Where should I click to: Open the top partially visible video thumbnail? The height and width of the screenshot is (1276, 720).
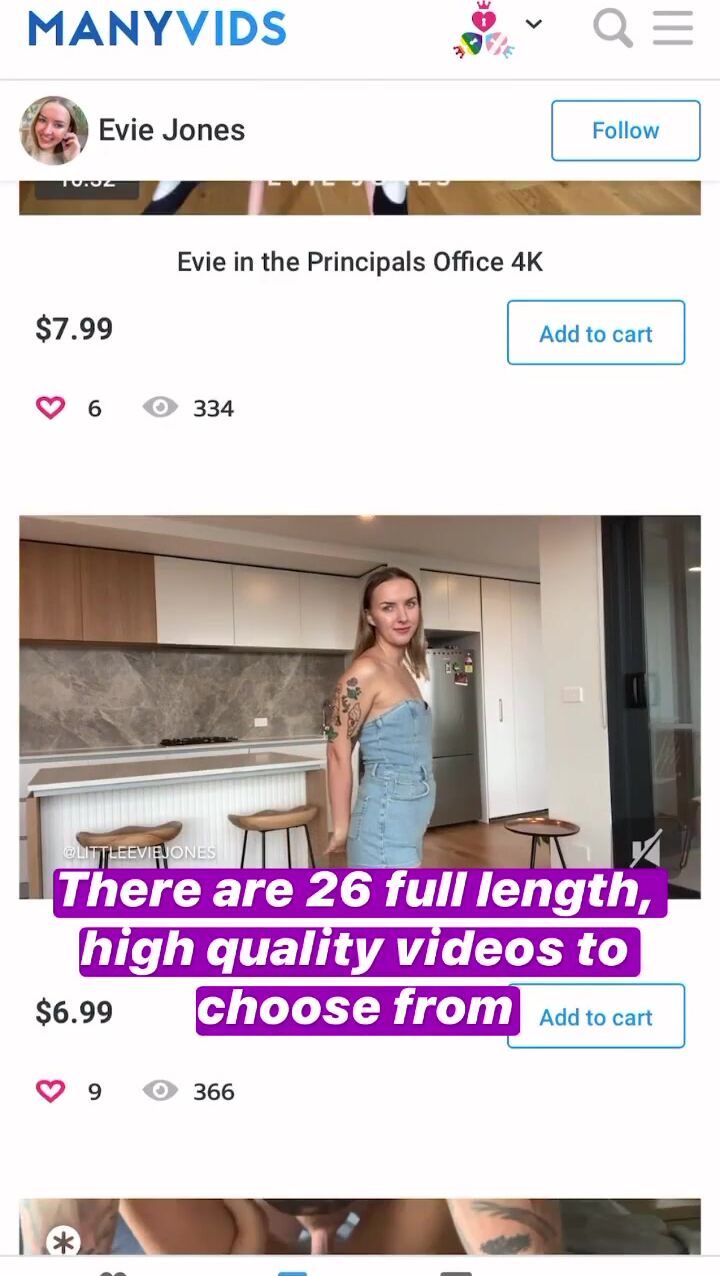[360, 197]
